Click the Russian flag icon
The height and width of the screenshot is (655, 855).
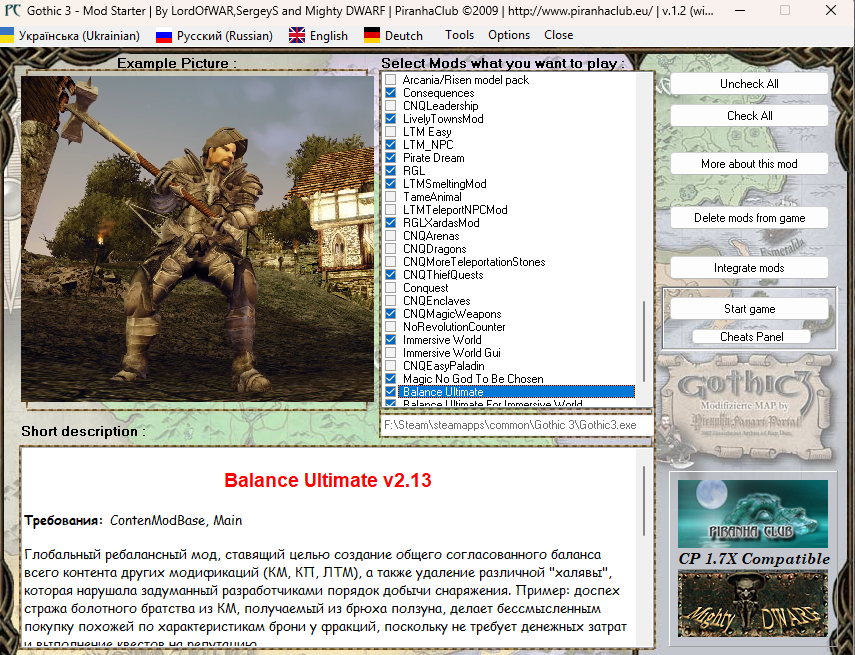[x=165, y=35]
